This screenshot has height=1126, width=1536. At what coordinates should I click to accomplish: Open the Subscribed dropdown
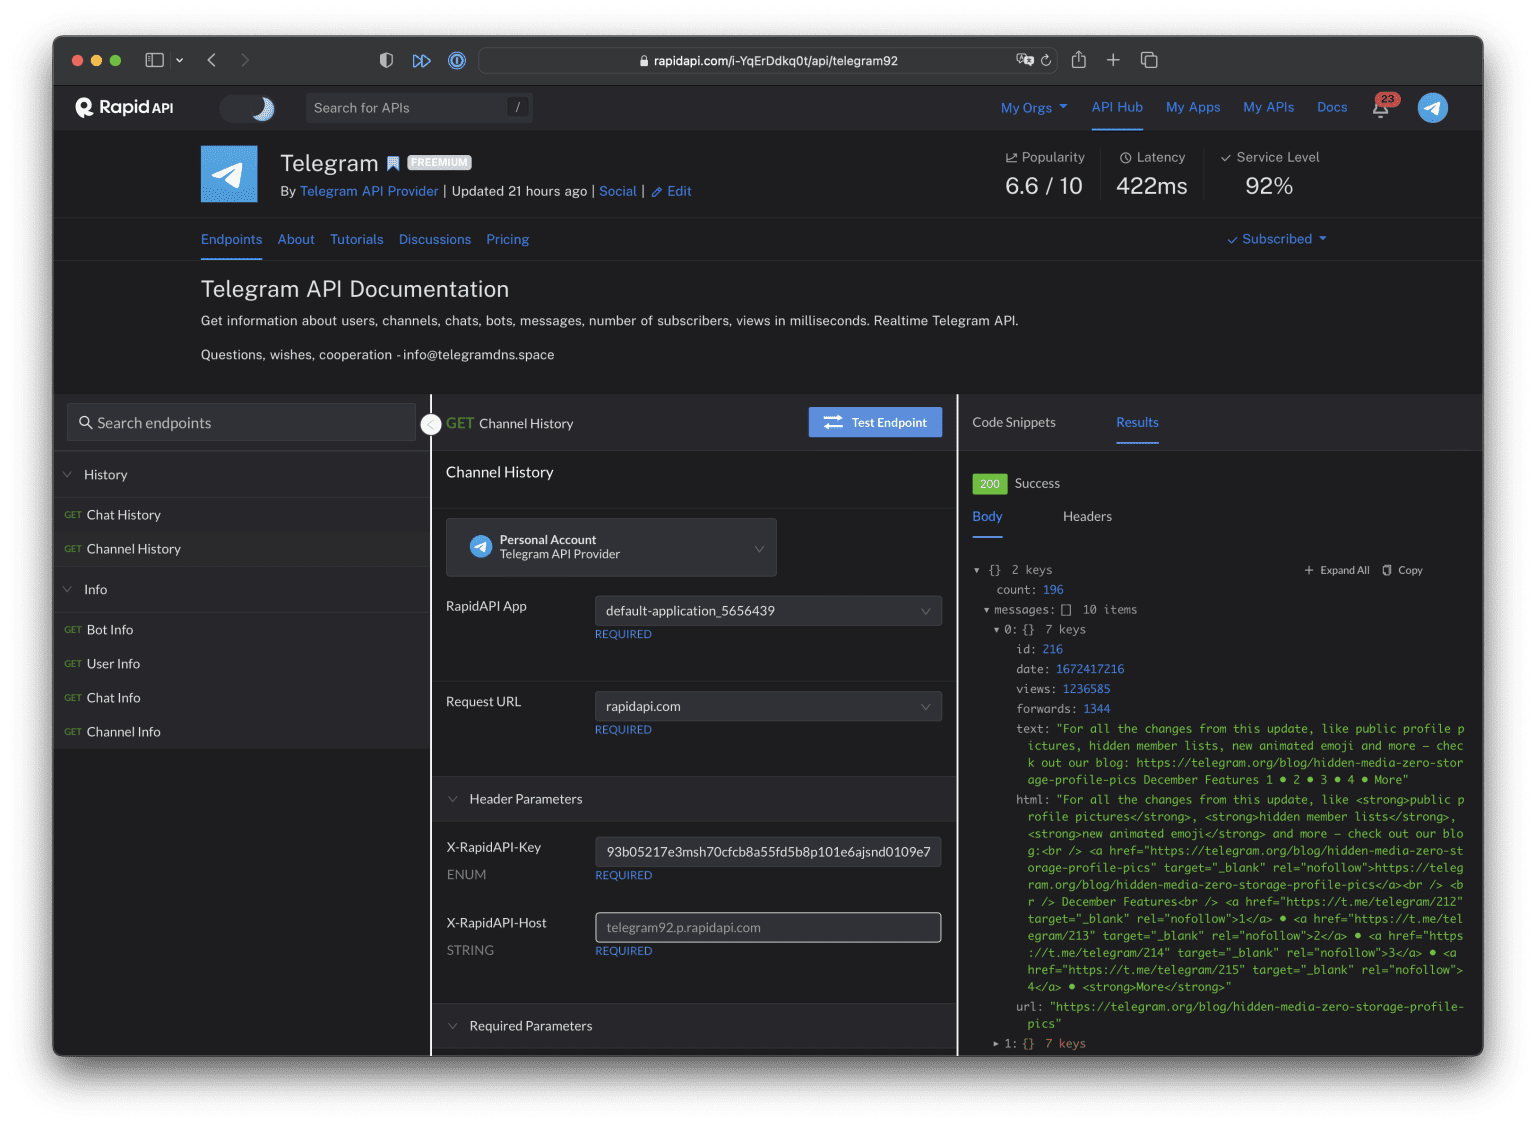point(1277,239)
